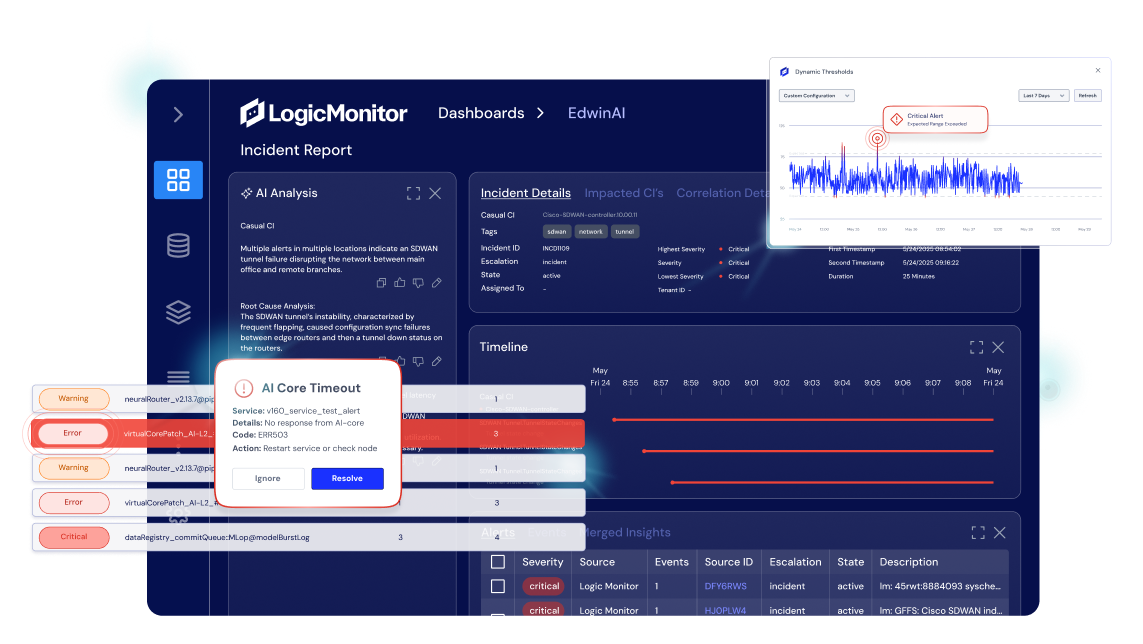Thumbs down the Root Cause Analysis
Screen dimensions: 1143x644
coord(418,361)
